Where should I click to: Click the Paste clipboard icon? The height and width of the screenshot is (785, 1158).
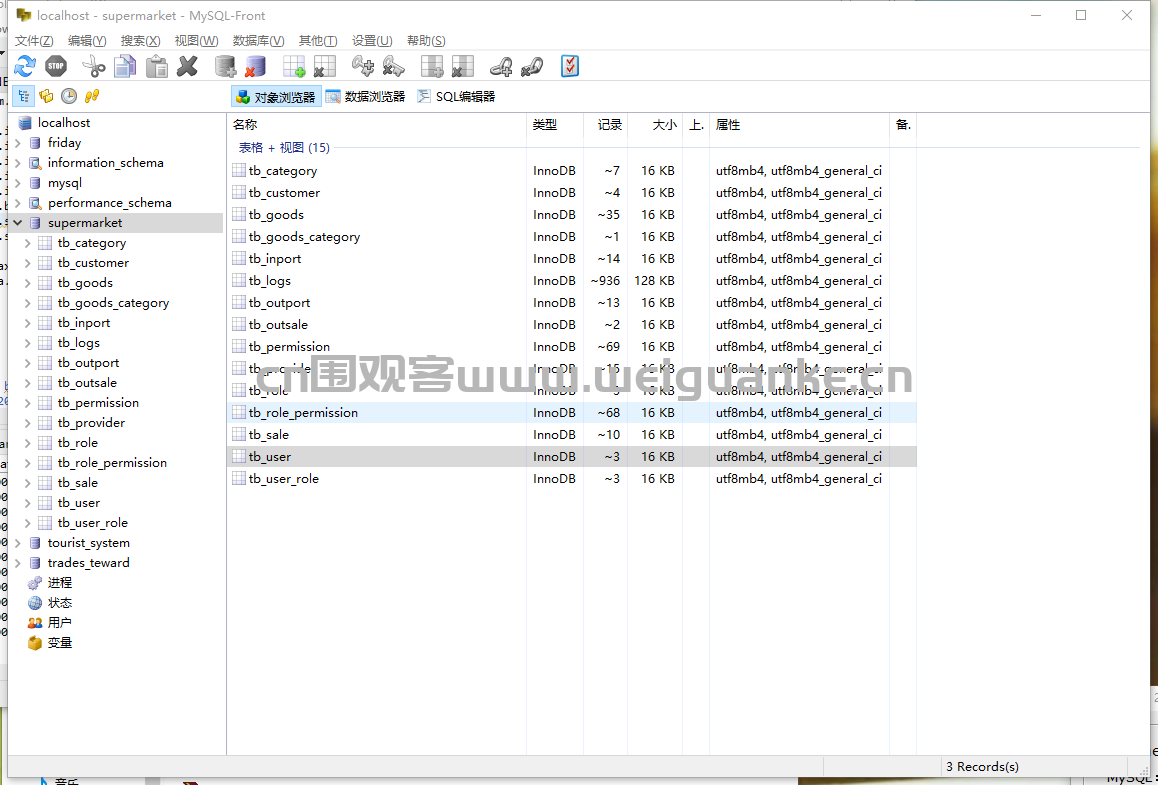pyautogui.click(x=157, y=66)
